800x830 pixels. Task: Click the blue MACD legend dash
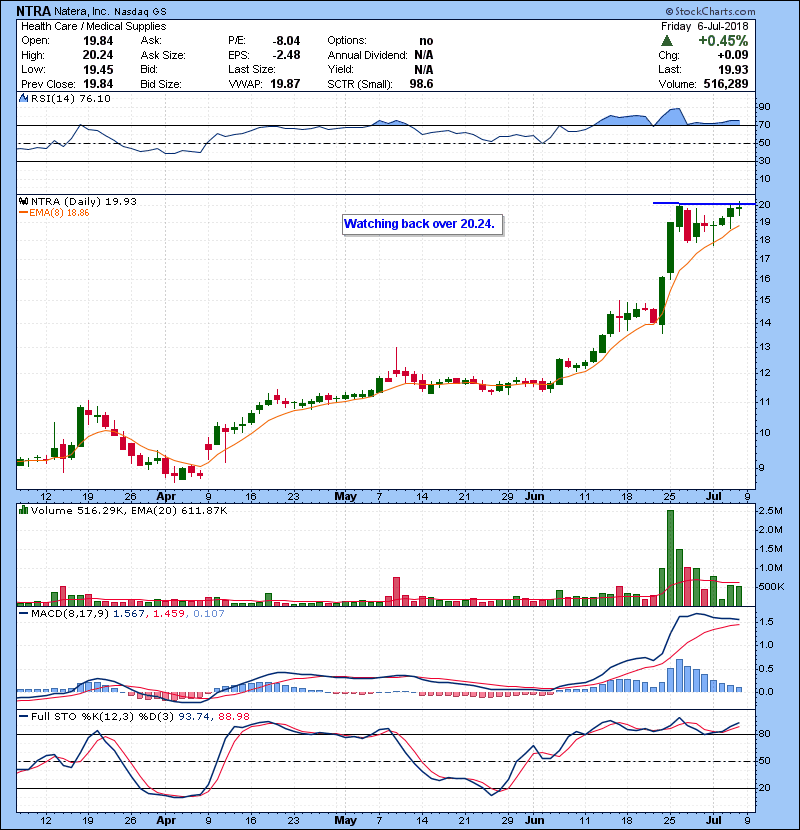pyautogui.click(x=23, y=614)
